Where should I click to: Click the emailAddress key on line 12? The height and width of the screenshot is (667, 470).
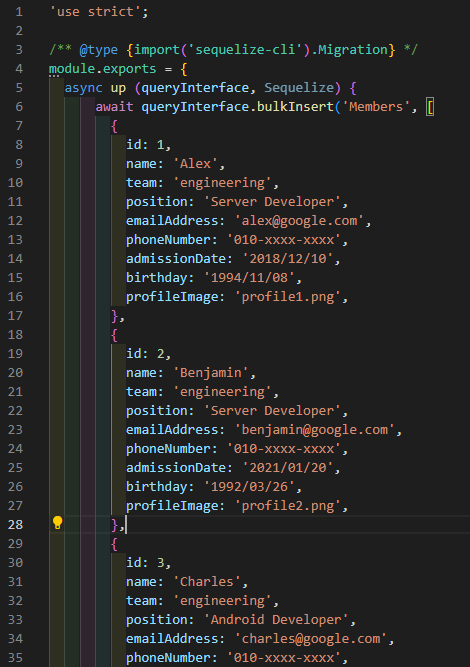click(172, 221)
